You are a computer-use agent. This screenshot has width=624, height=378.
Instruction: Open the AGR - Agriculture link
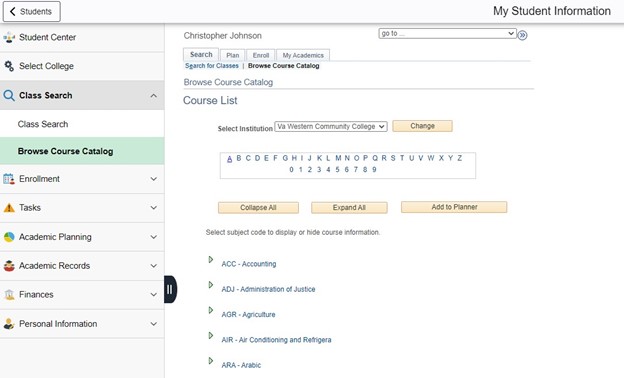tap(248, 314)
